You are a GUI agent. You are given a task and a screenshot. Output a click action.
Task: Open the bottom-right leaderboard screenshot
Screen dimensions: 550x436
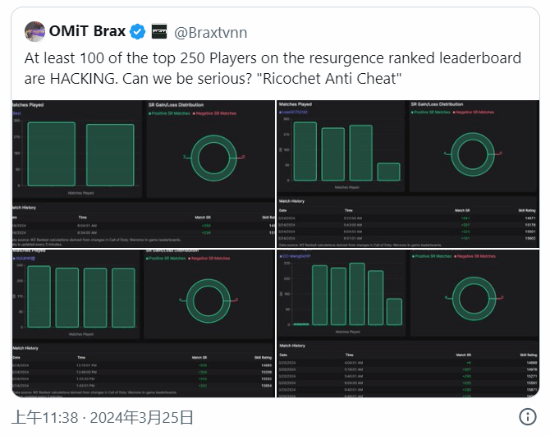coord(408,323)
